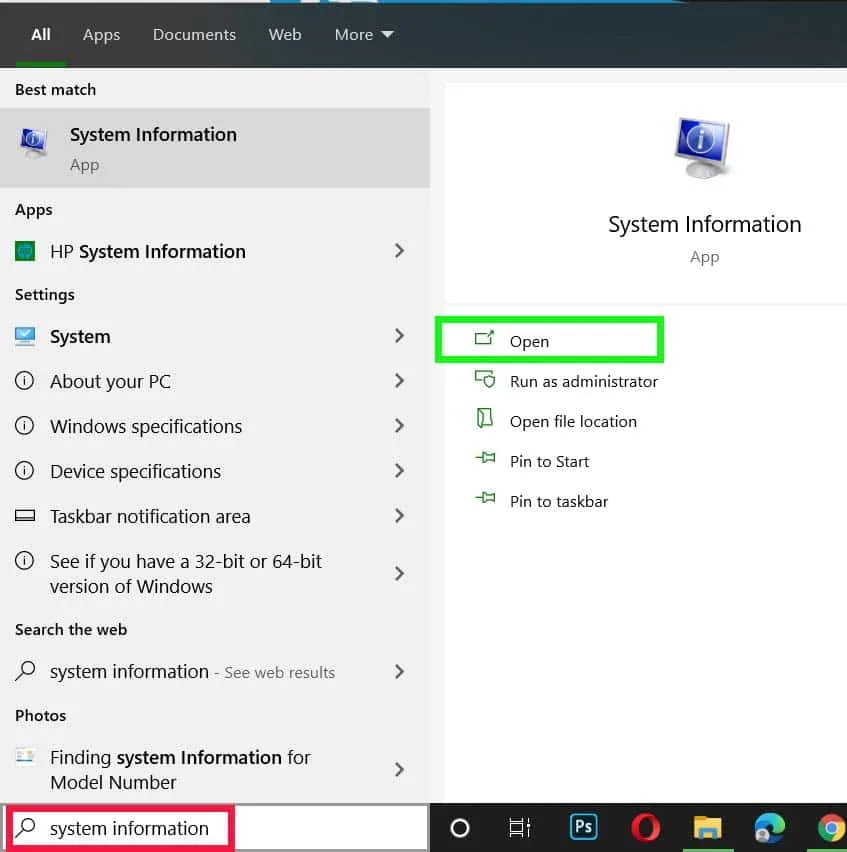847x852 pixels.
Task: Open the More filter dropdown
Action: point(364,35)
